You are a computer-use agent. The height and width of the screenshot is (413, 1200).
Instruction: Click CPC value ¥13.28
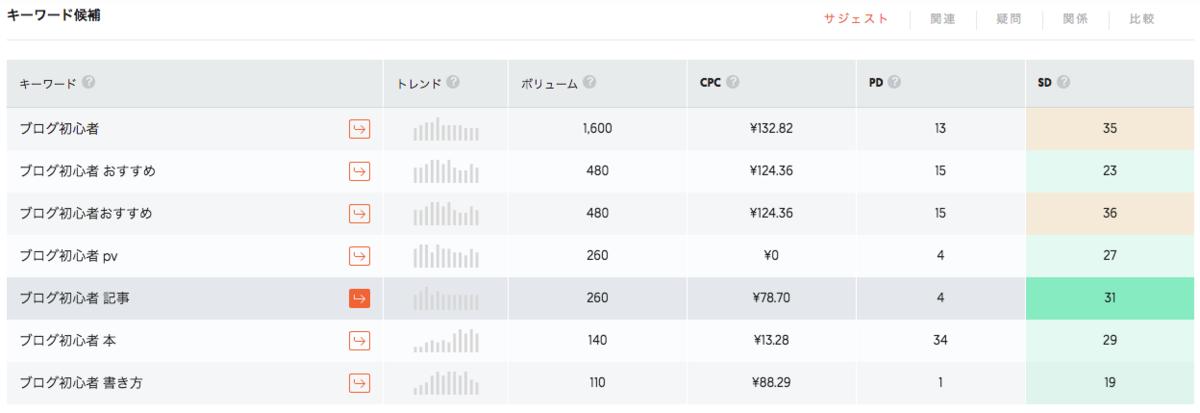coord(771,341)
